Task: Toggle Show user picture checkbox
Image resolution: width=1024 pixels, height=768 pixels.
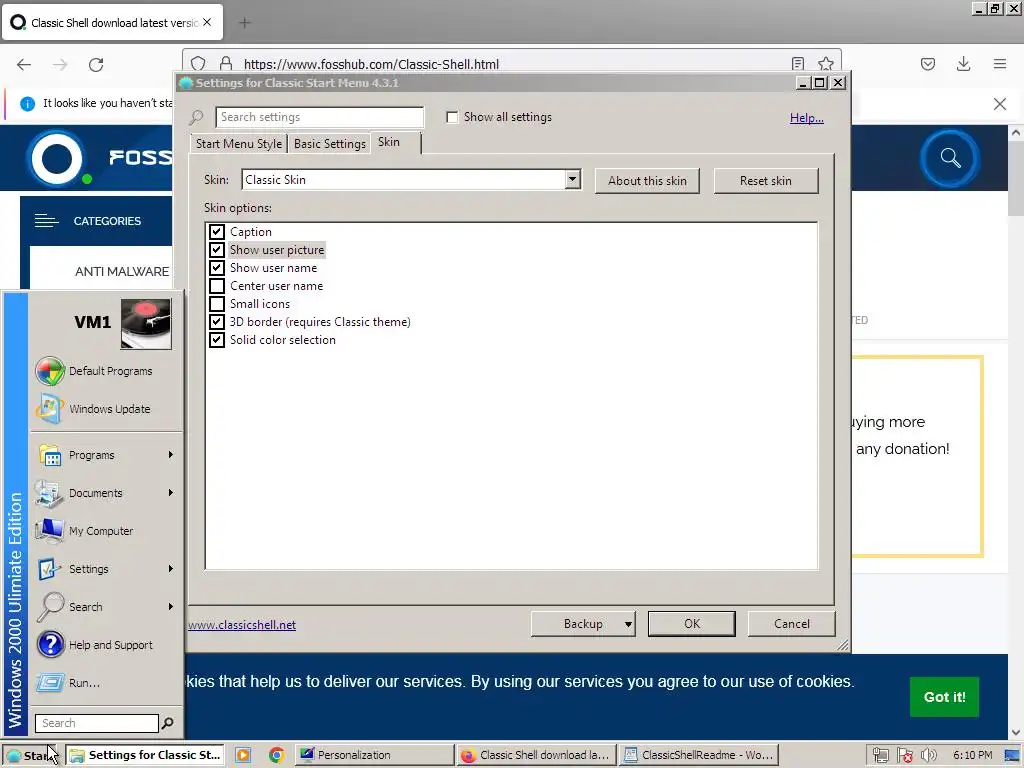Action: point(217,249)
